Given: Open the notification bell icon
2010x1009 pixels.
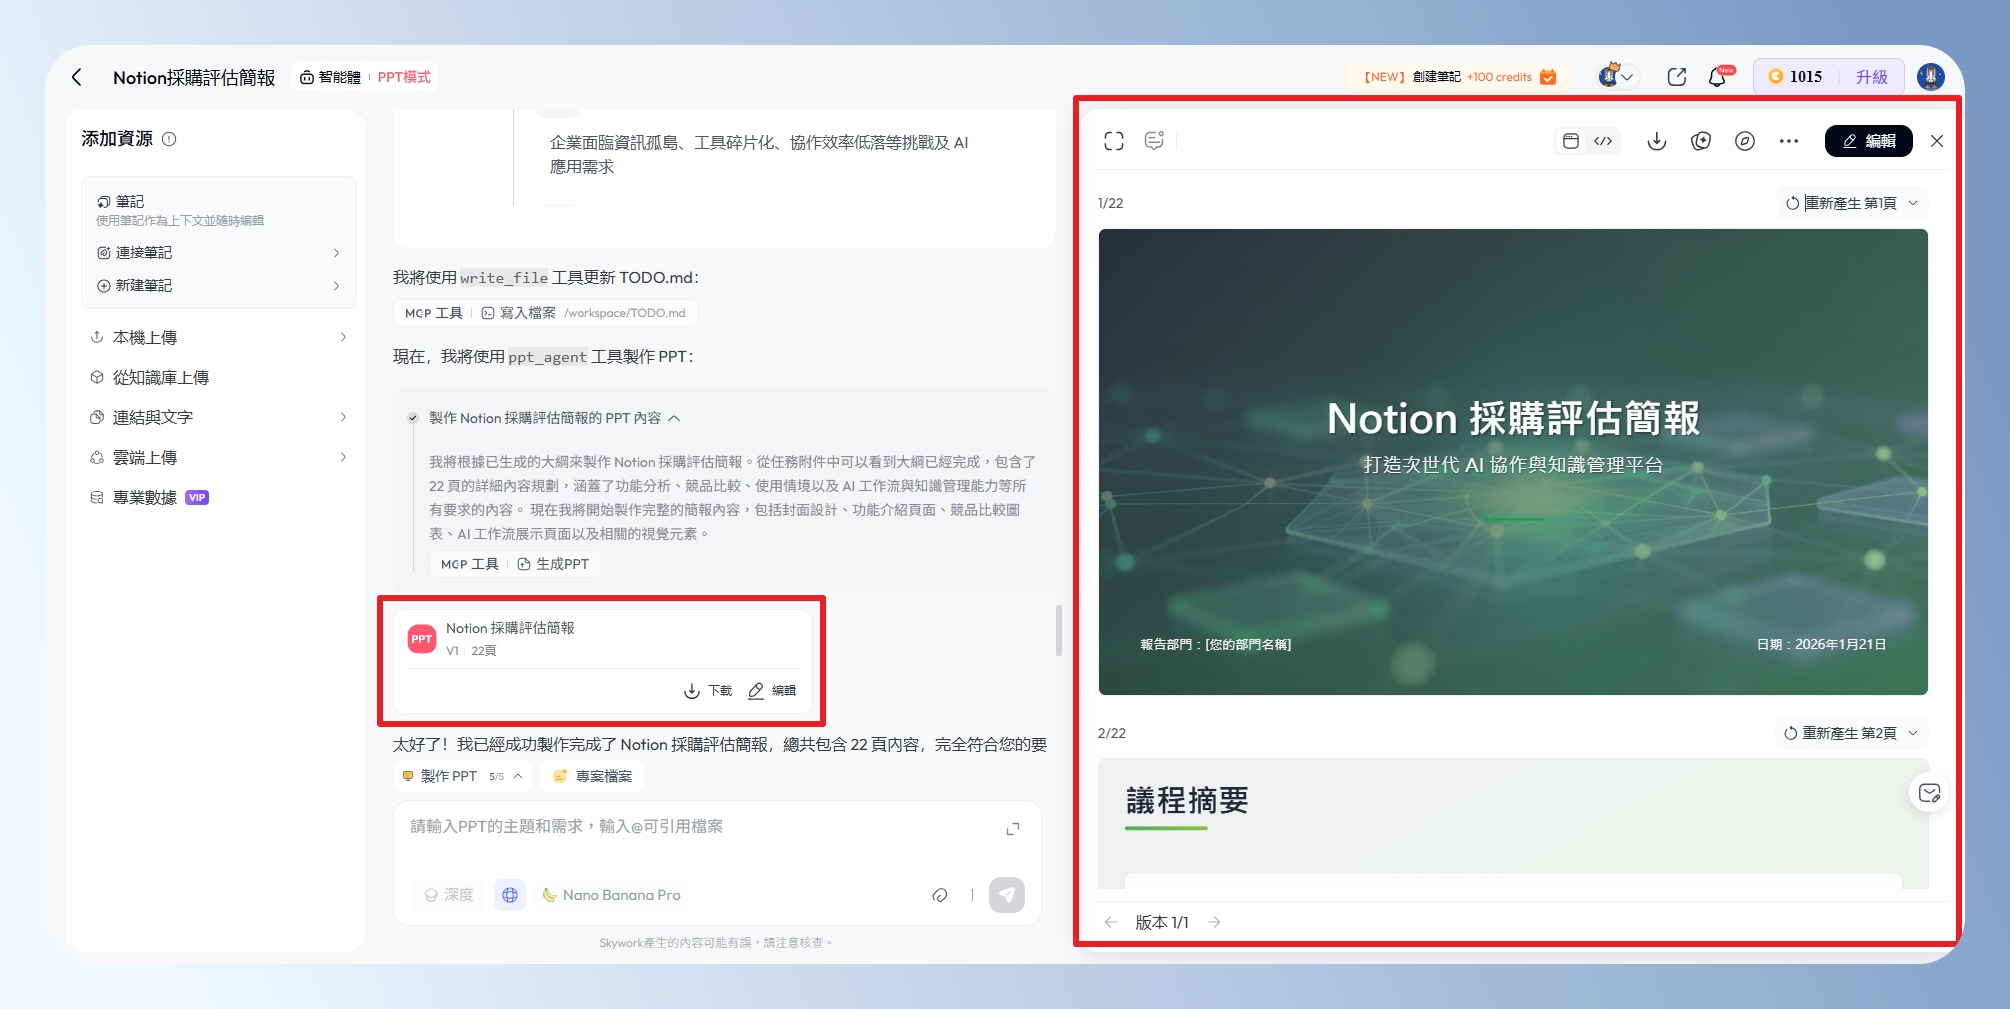Looking at the screenshot, I should (x=1718, y=77).
